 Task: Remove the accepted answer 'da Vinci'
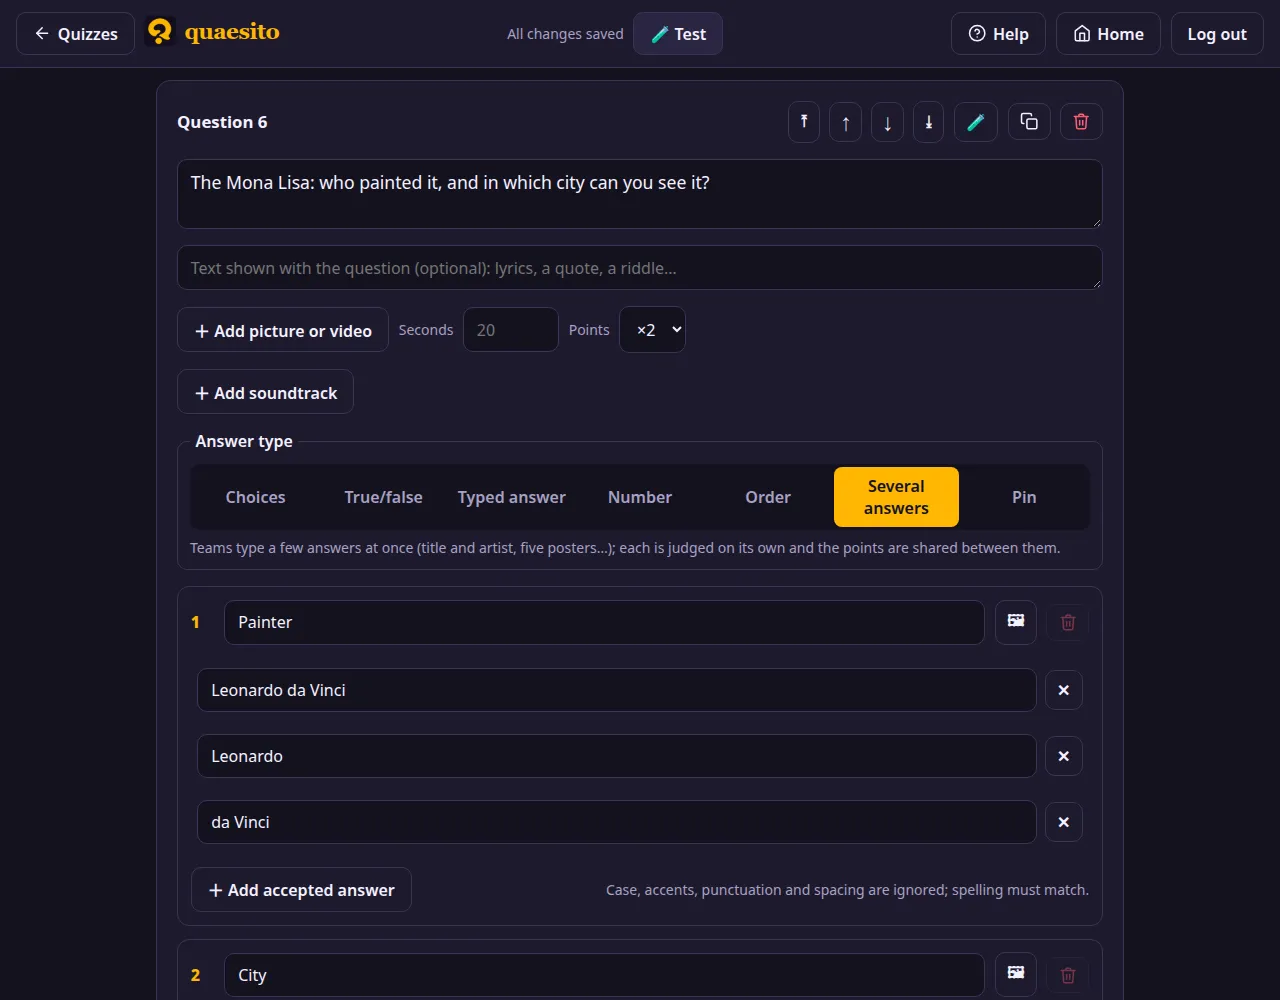click(1064, 822)
